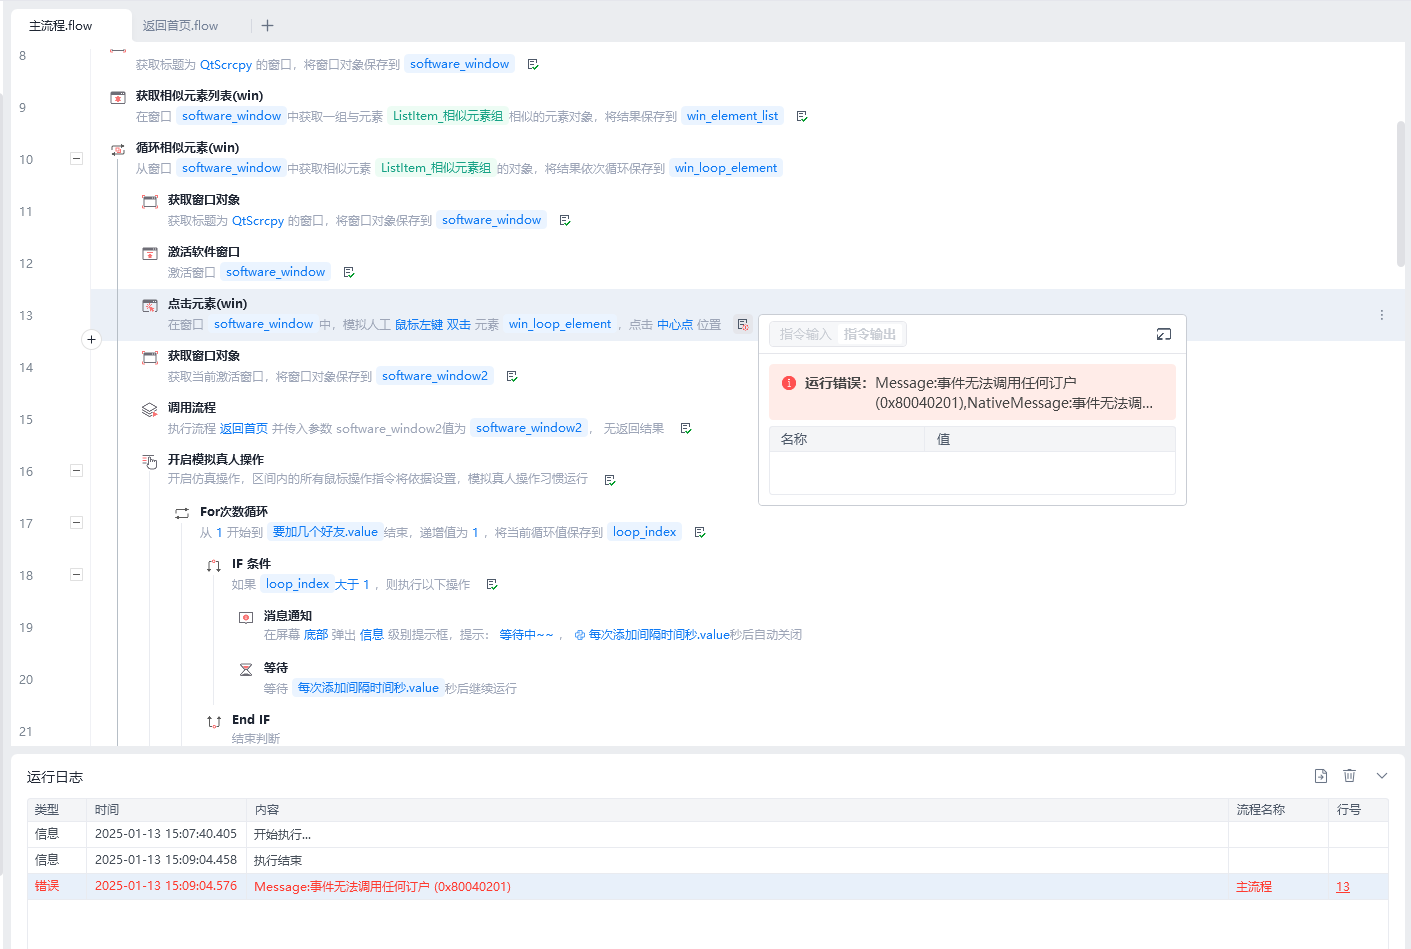
Task: Open run result icon on IF 条件 line
Action: coord(492,584)
